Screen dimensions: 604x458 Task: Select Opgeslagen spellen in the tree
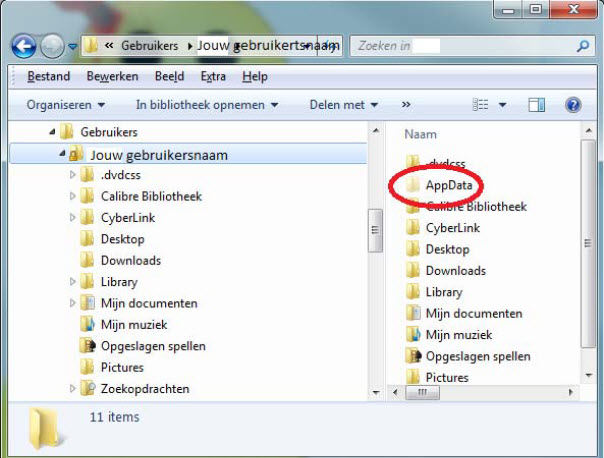[x=153, y=346]
